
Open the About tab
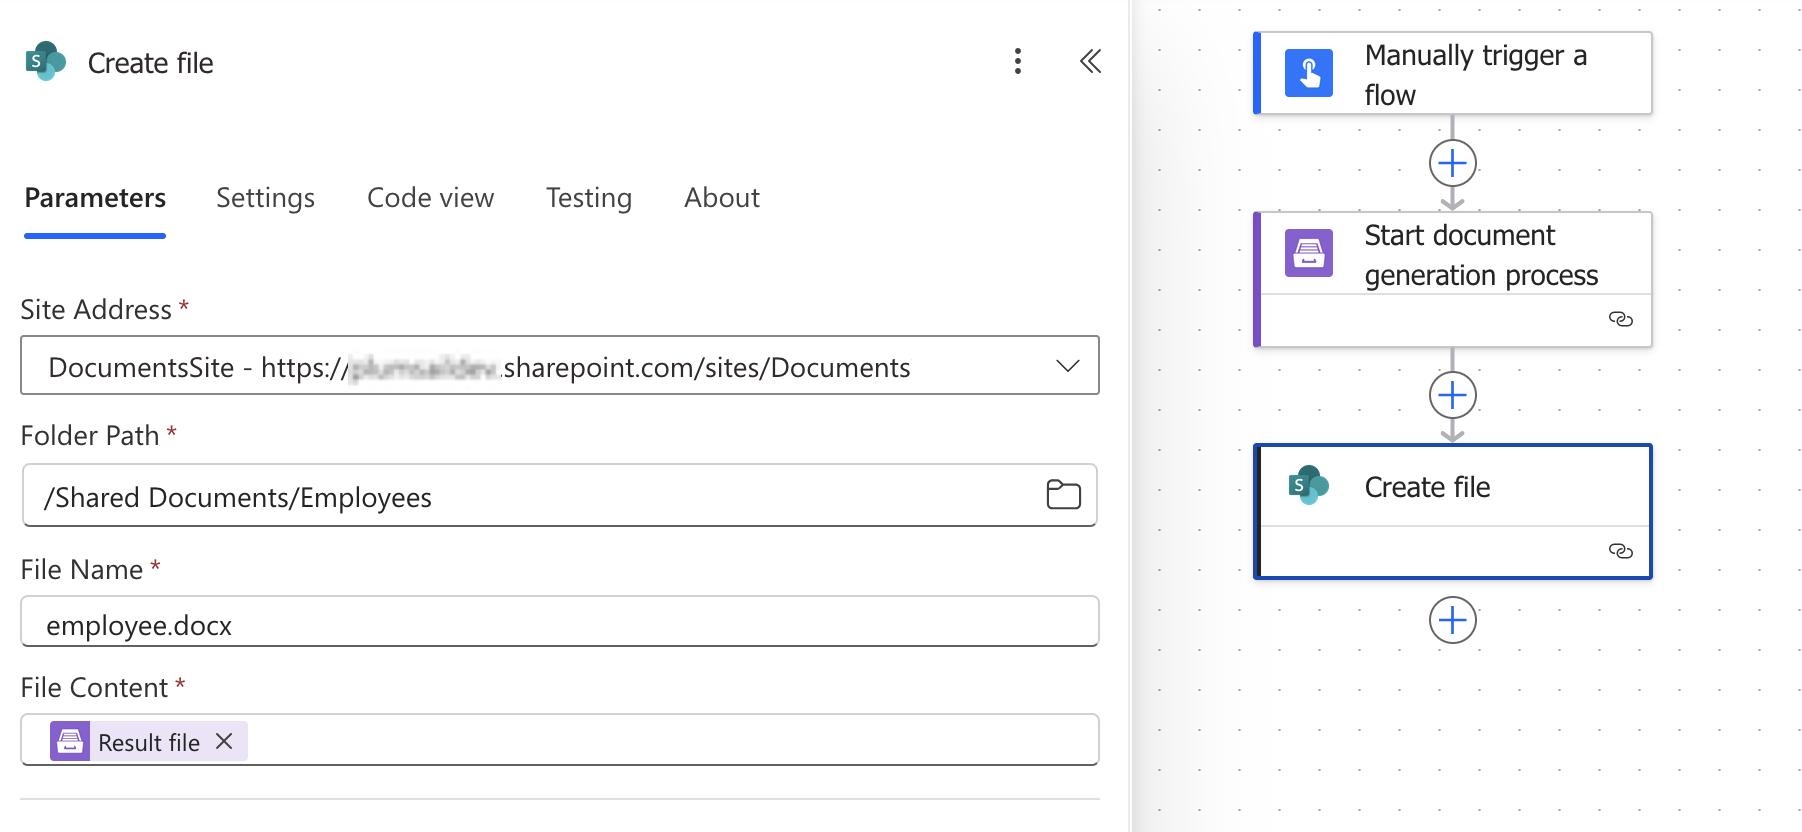click(x=721, y=198)
